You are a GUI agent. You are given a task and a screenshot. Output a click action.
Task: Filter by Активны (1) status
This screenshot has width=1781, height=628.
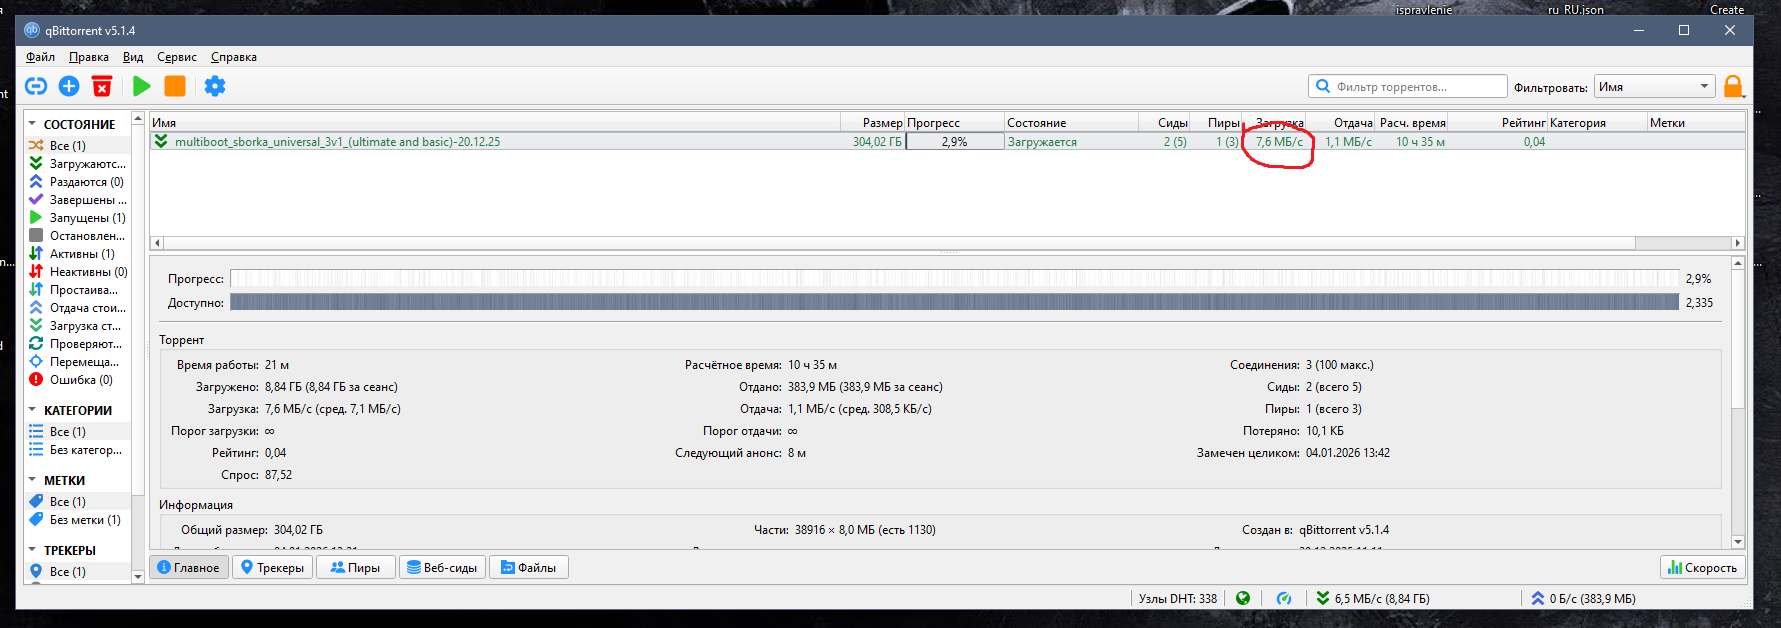[78, 254]
